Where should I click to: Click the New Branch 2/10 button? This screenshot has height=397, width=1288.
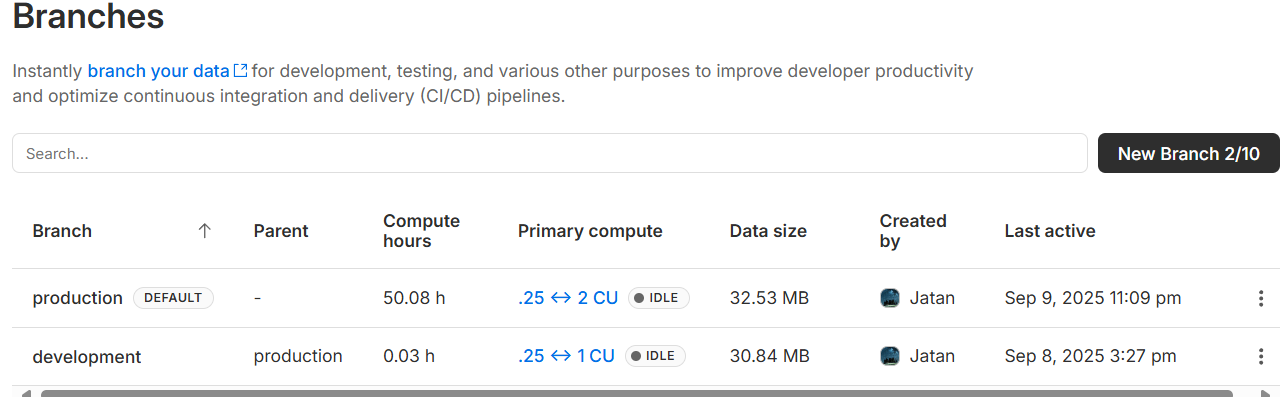[1189, 153]
